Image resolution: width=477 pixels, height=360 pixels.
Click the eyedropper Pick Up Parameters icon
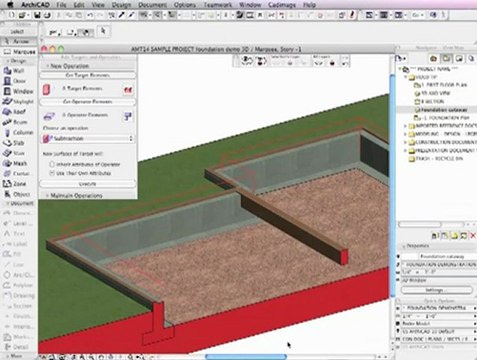click(x=122, y=15)
